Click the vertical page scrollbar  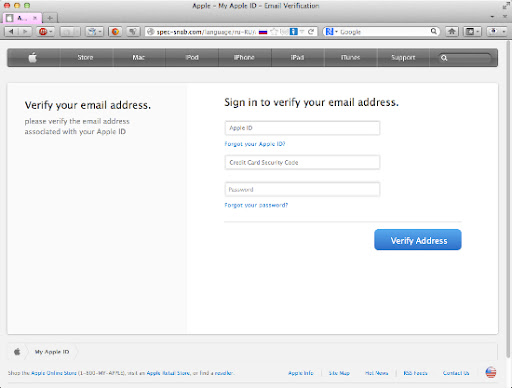click(508, 200)
